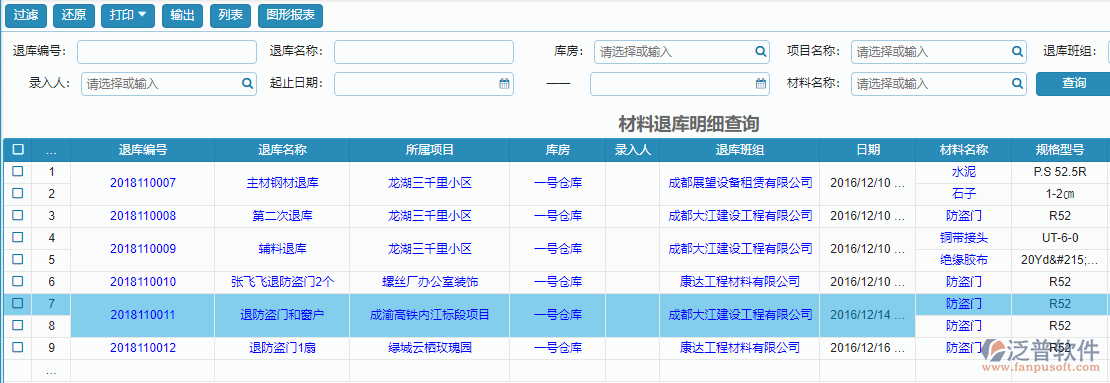Click the 石子 material link

point(963,193)
